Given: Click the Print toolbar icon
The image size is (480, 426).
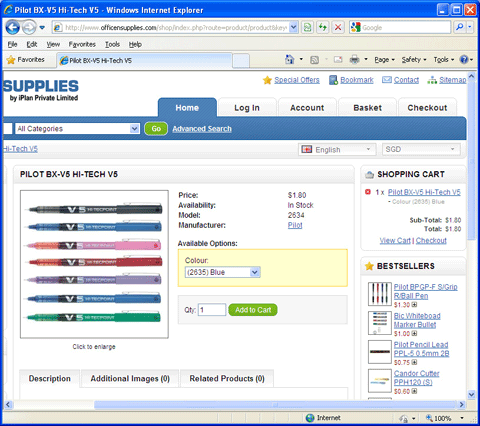Looking at the screenshot, I should [x=354, y=60].
